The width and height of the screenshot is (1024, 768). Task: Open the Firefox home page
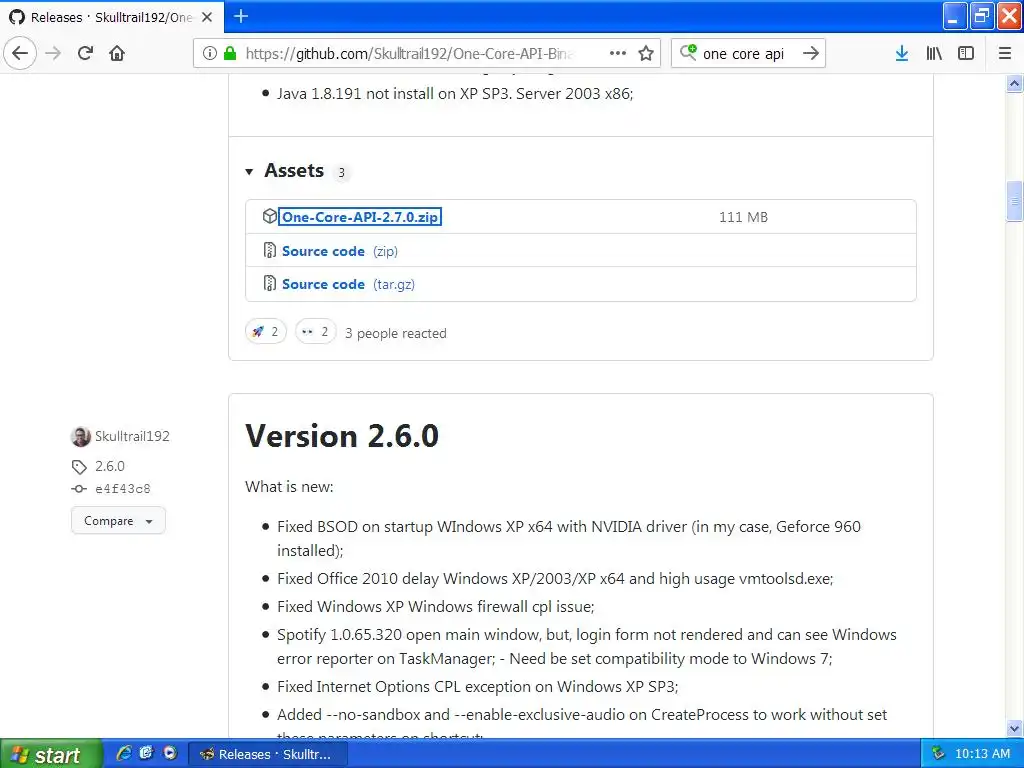tap(117, 53)
